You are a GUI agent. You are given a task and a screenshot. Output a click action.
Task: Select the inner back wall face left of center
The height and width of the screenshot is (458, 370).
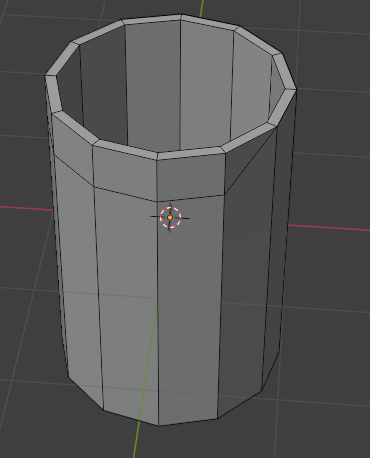[x=153, y=85]
